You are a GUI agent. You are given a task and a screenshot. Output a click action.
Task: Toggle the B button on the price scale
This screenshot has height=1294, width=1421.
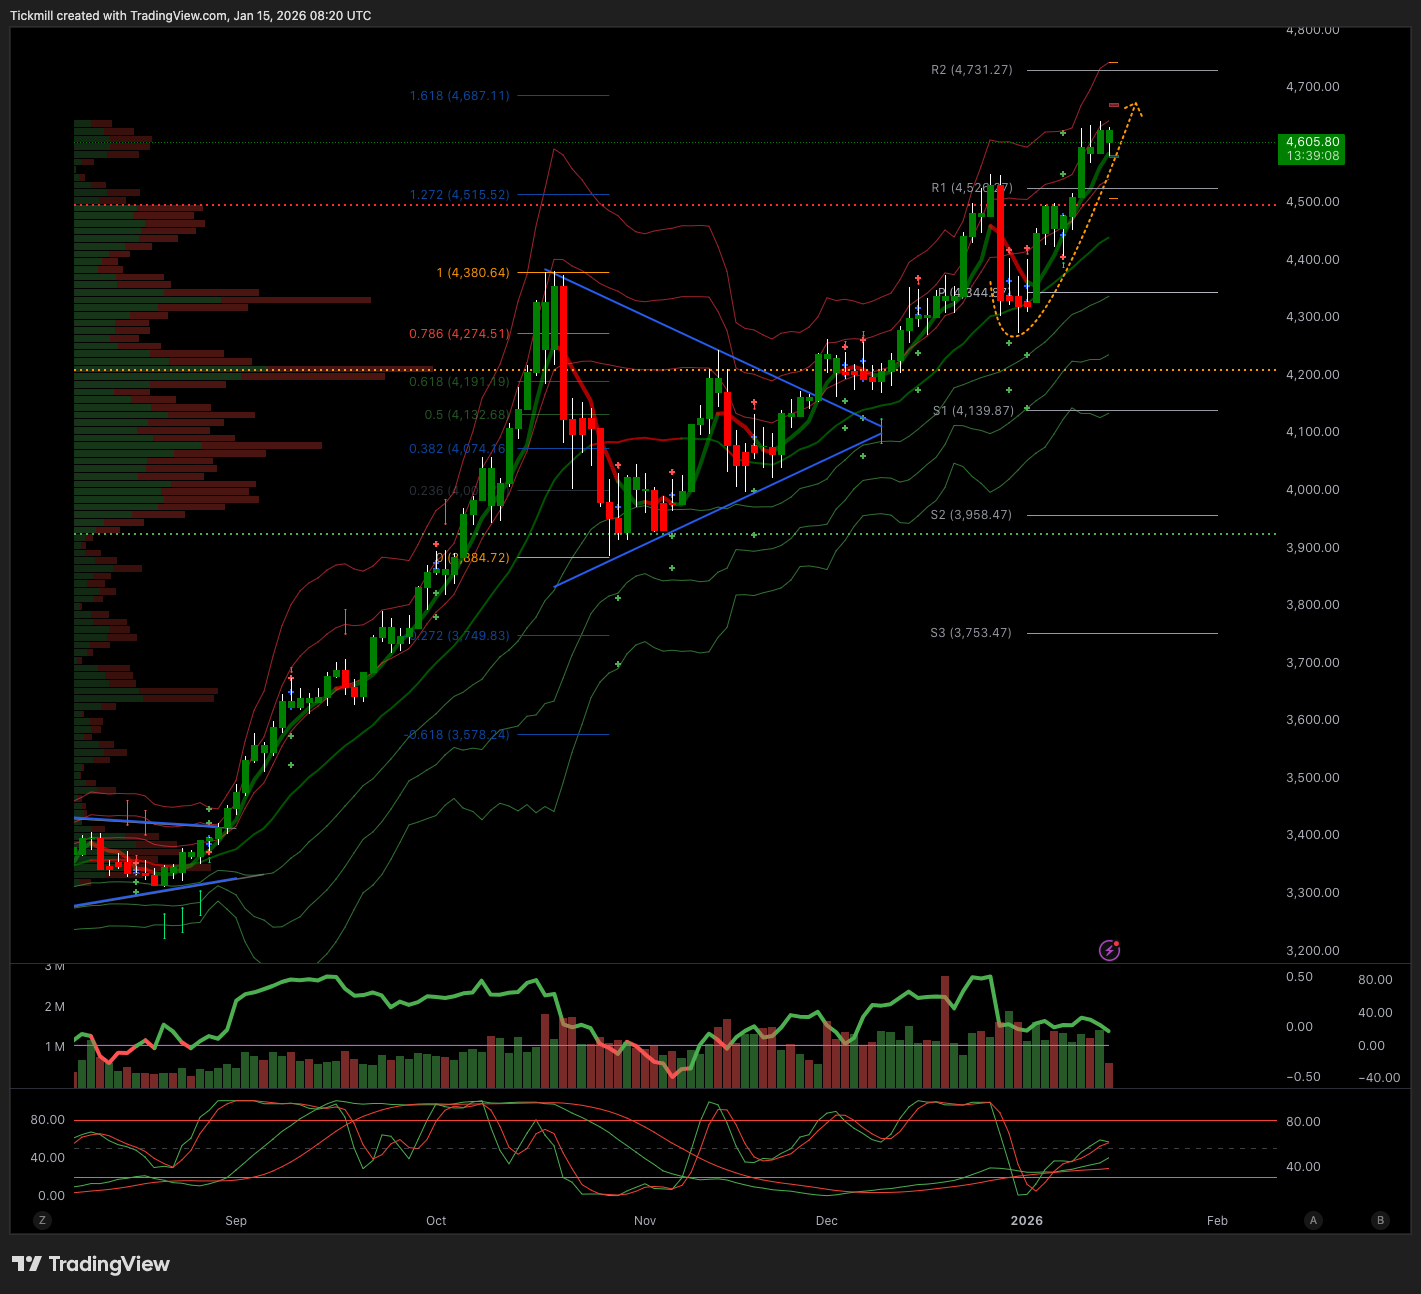[1381, 1220]
